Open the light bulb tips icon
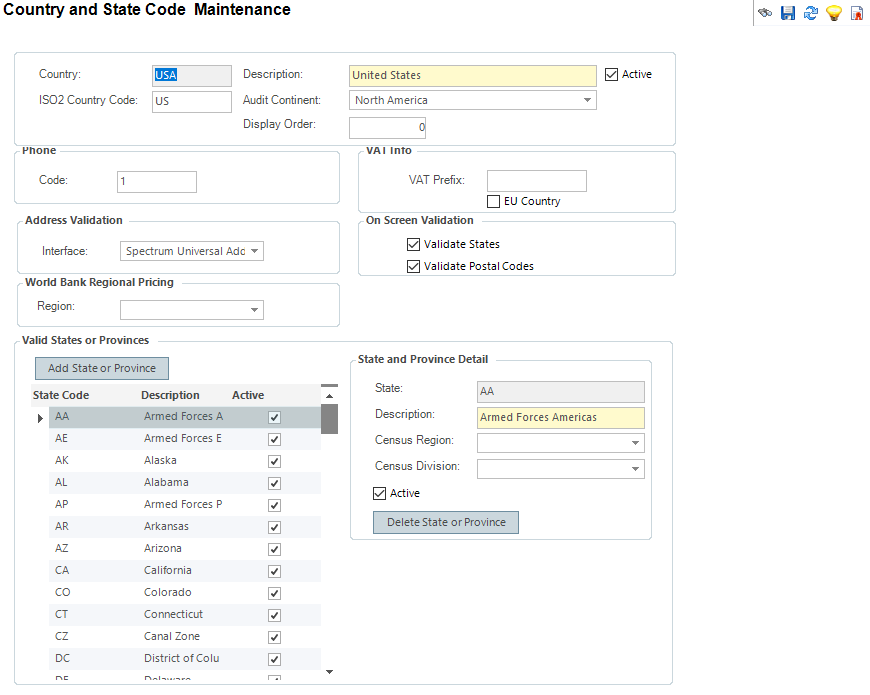This screenshot has height=695, width=870. tap(834, 13)
